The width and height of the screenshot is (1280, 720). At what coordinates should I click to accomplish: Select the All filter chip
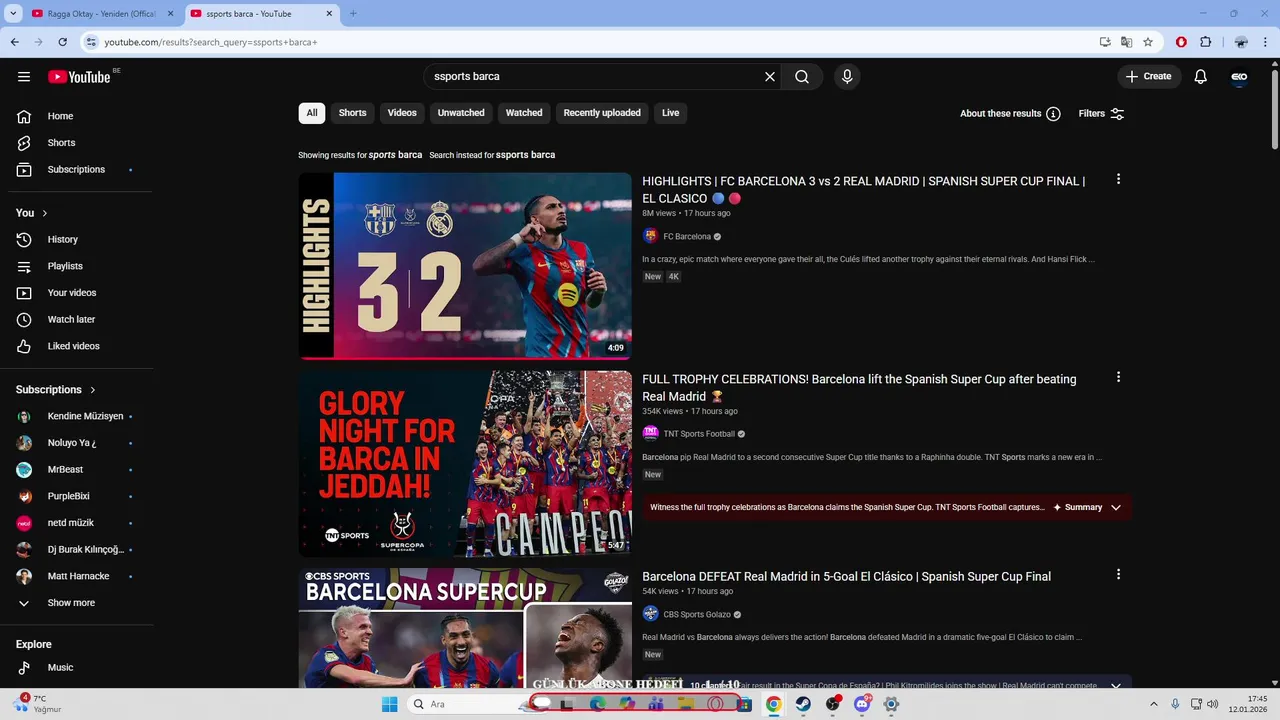[312, 113]
